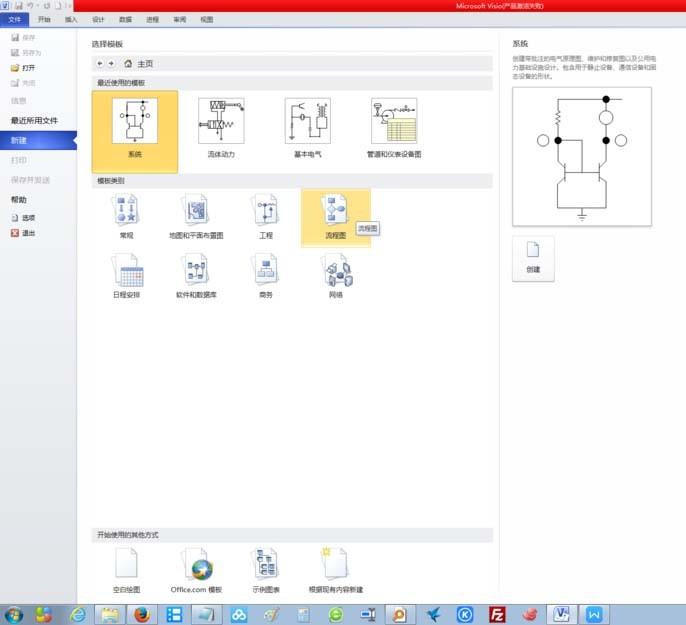Open the blue K circle app in taskbar

tap(465, 615)
